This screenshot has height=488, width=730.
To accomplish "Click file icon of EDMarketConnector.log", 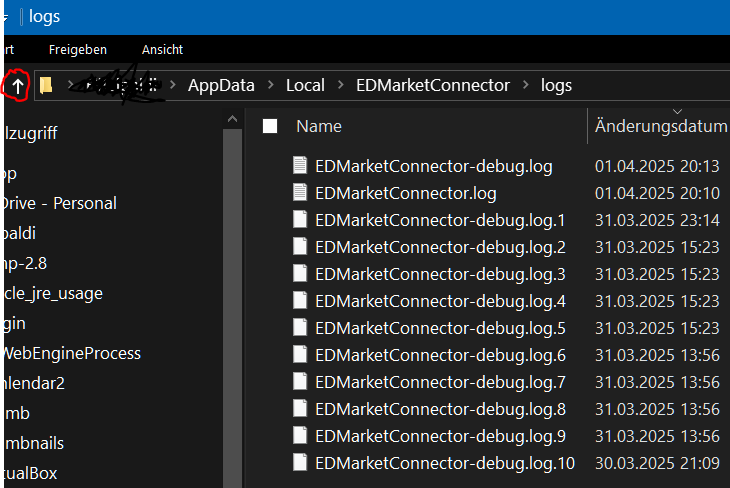I will pos(300,192).
